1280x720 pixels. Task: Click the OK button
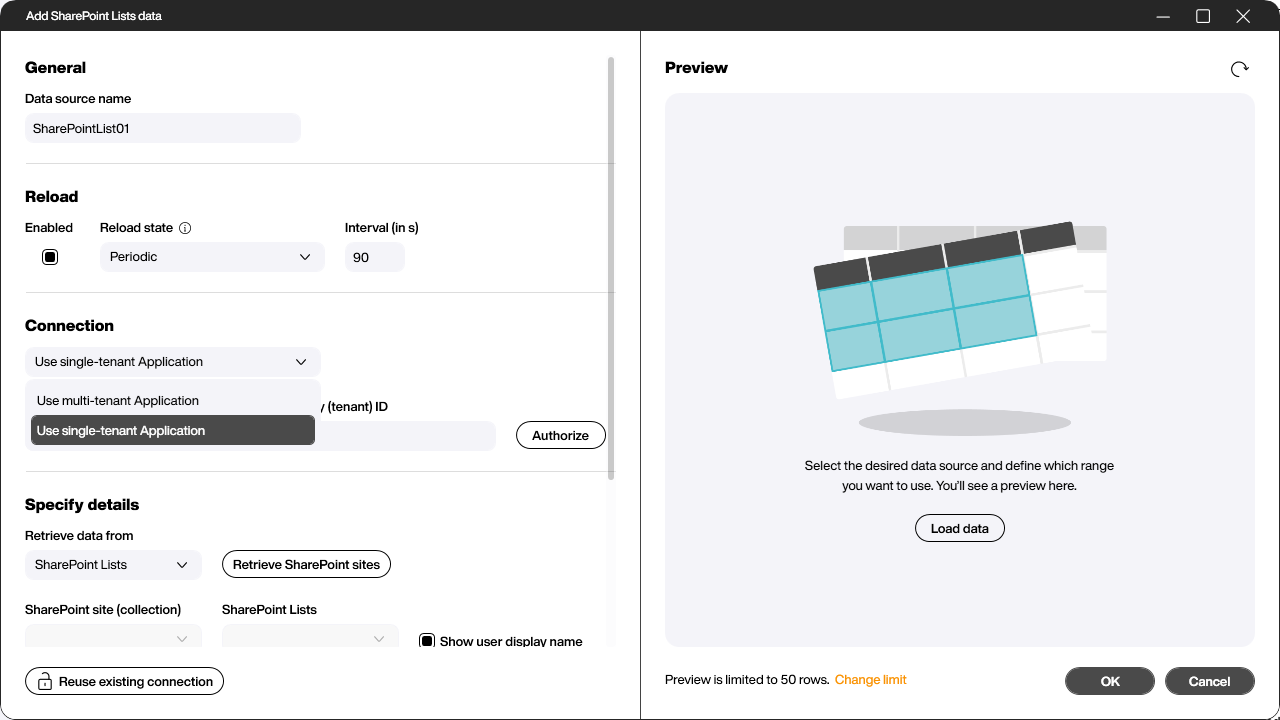click(x=1110, y=681)
